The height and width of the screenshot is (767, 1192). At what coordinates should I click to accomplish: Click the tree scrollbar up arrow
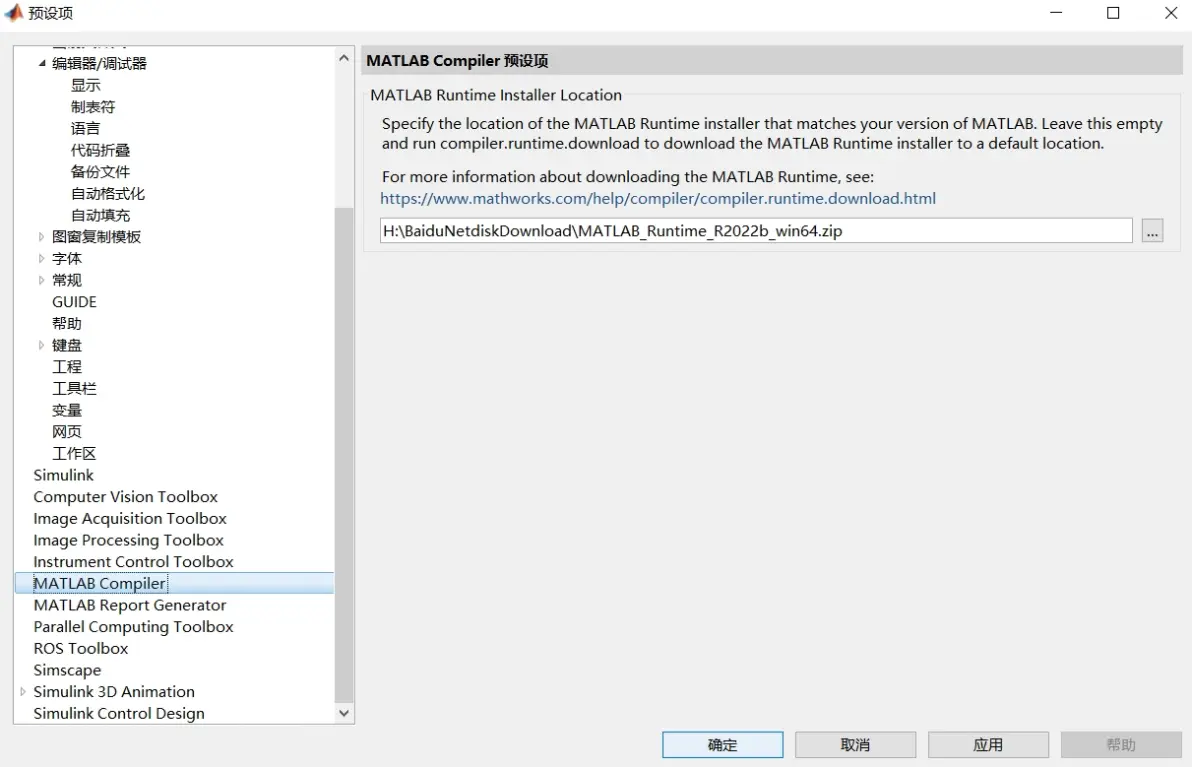[344, 58]
